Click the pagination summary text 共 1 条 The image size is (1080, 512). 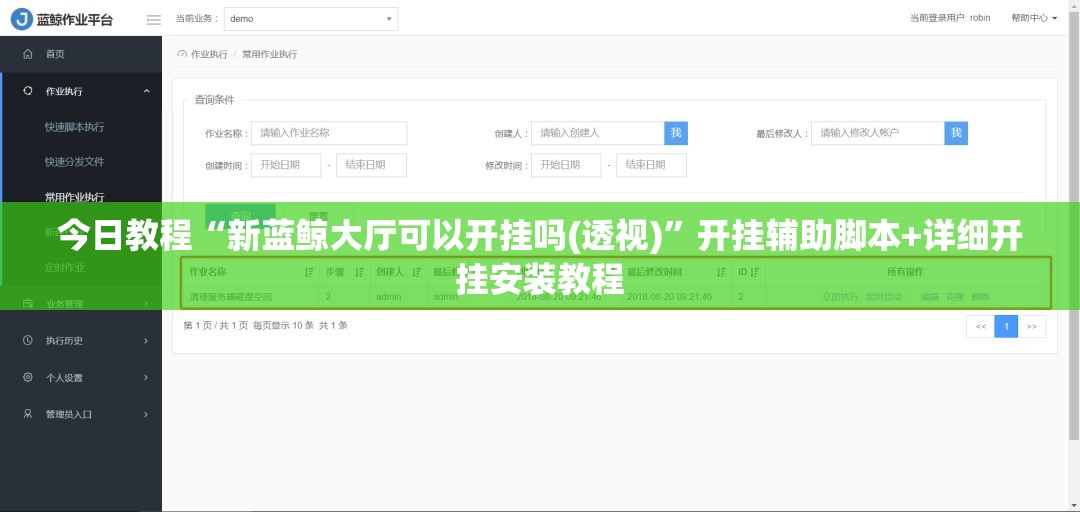click(333, 325)
